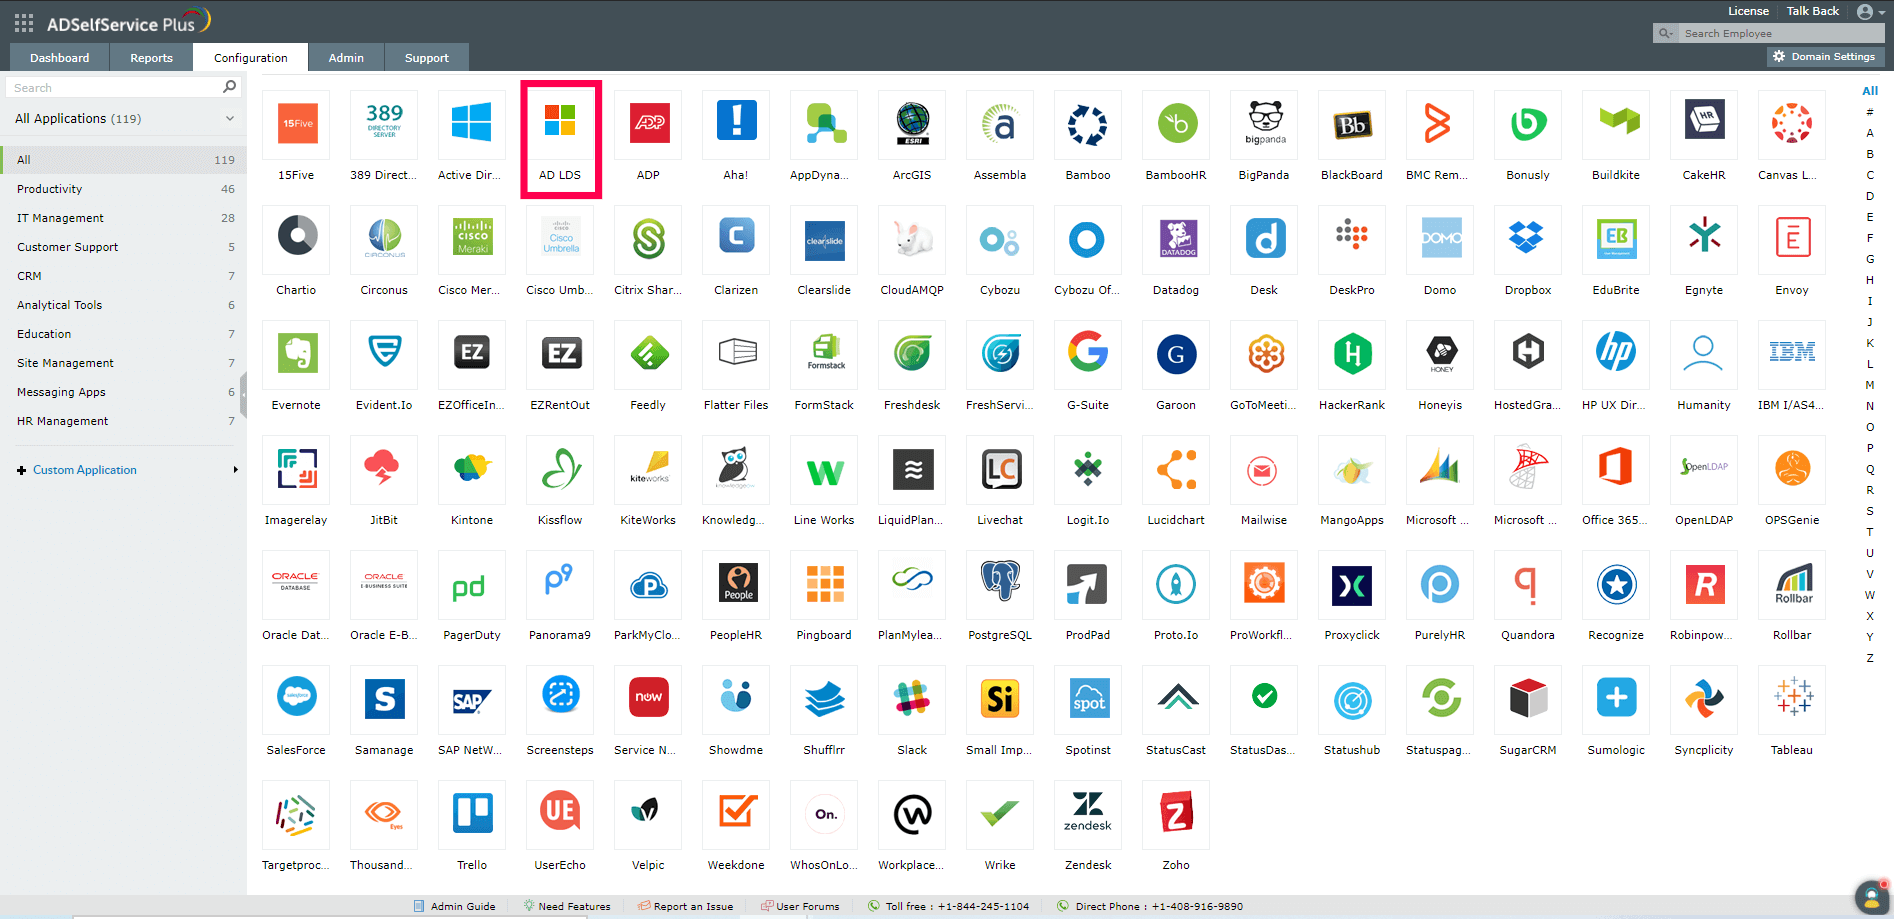Visit the User Forums link
Viewport: 1894px width, 919px height.
[800, 907]
